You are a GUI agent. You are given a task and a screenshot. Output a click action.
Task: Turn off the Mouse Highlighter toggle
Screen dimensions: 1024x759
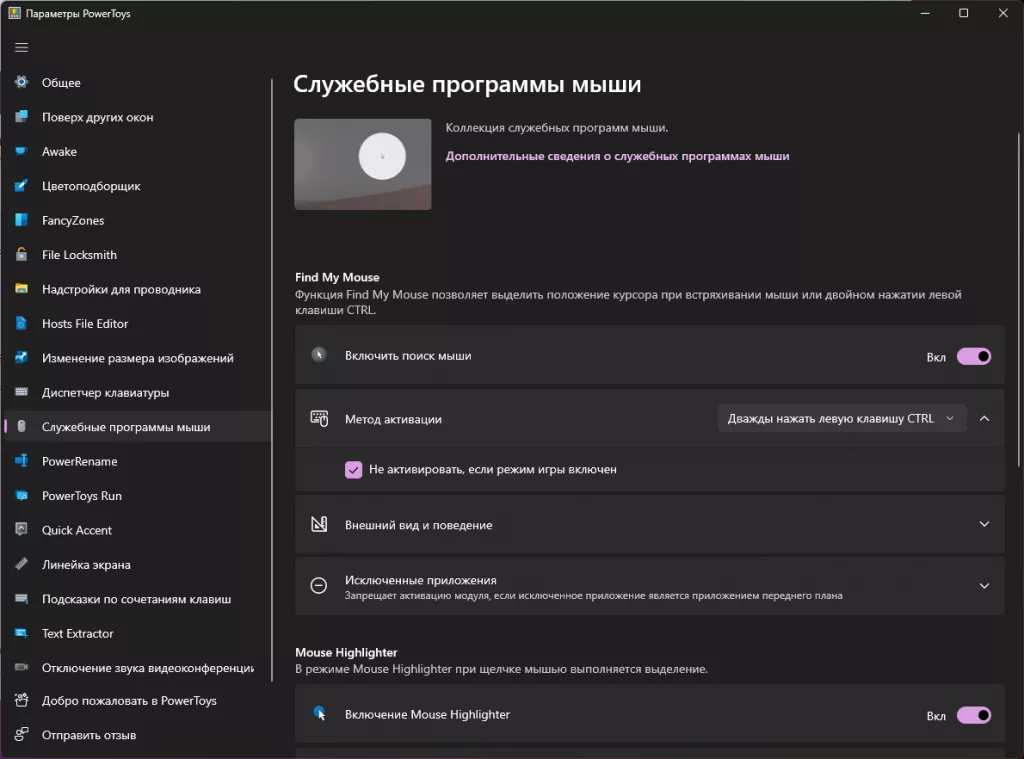point(973,715)
